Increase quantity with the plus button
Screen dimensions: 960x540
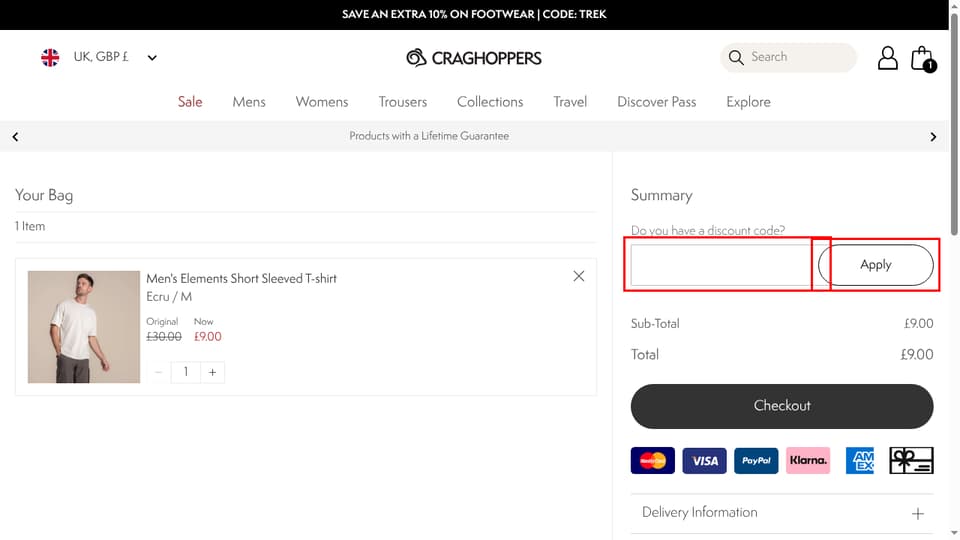[212, 372]
